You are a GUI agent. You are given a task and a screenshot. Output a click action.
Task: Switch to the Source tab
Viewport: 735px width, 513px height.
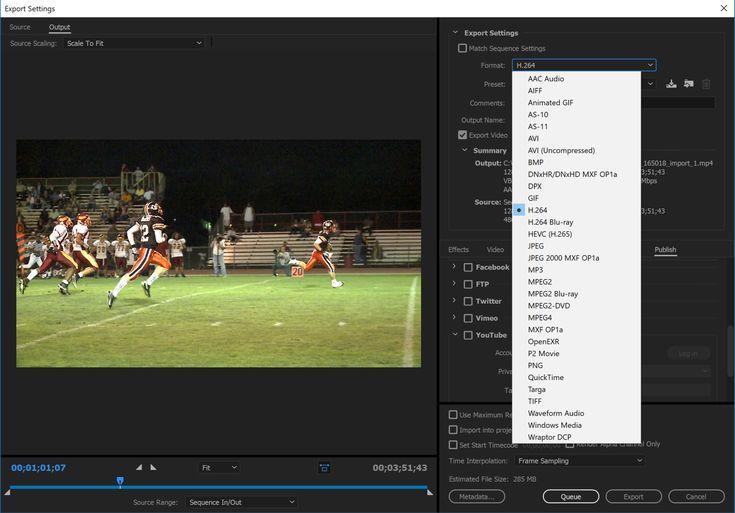click(20, 27)
